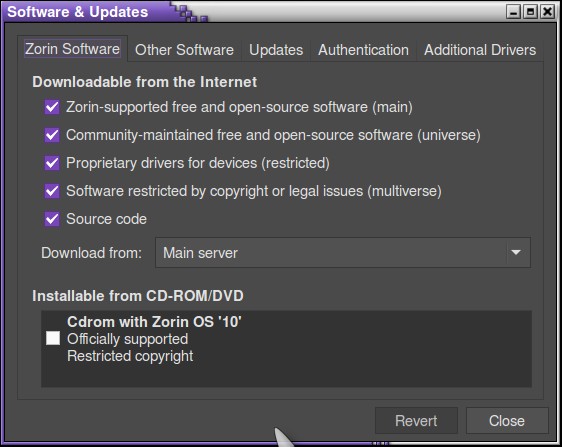Go to the Authentication tab
This screenshot has height=447, width=562.
[363, 50]
